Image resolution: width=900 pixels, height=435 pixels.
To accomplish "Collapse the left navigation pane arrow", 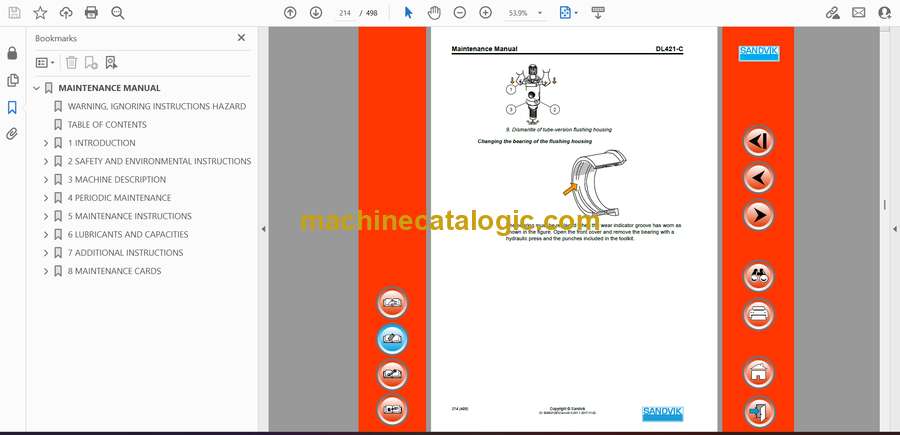I will point(263,229).
